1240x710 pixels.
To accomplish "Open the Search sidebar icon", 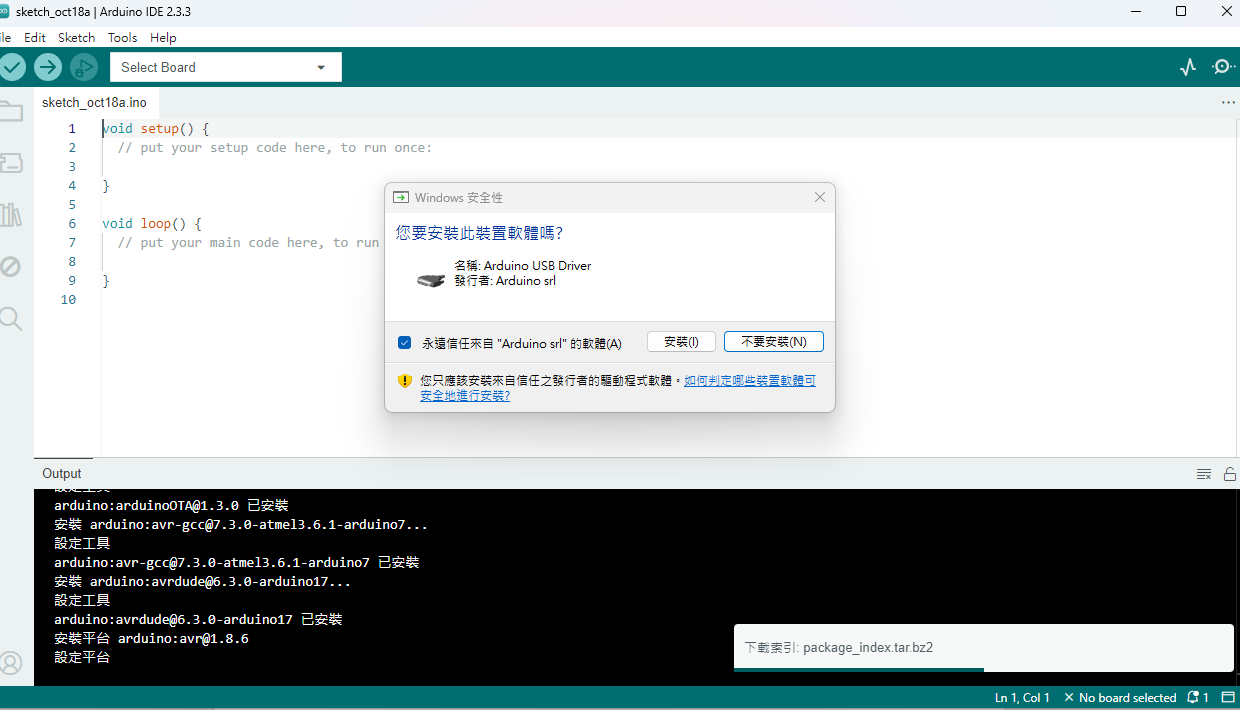I will (11, 319).
